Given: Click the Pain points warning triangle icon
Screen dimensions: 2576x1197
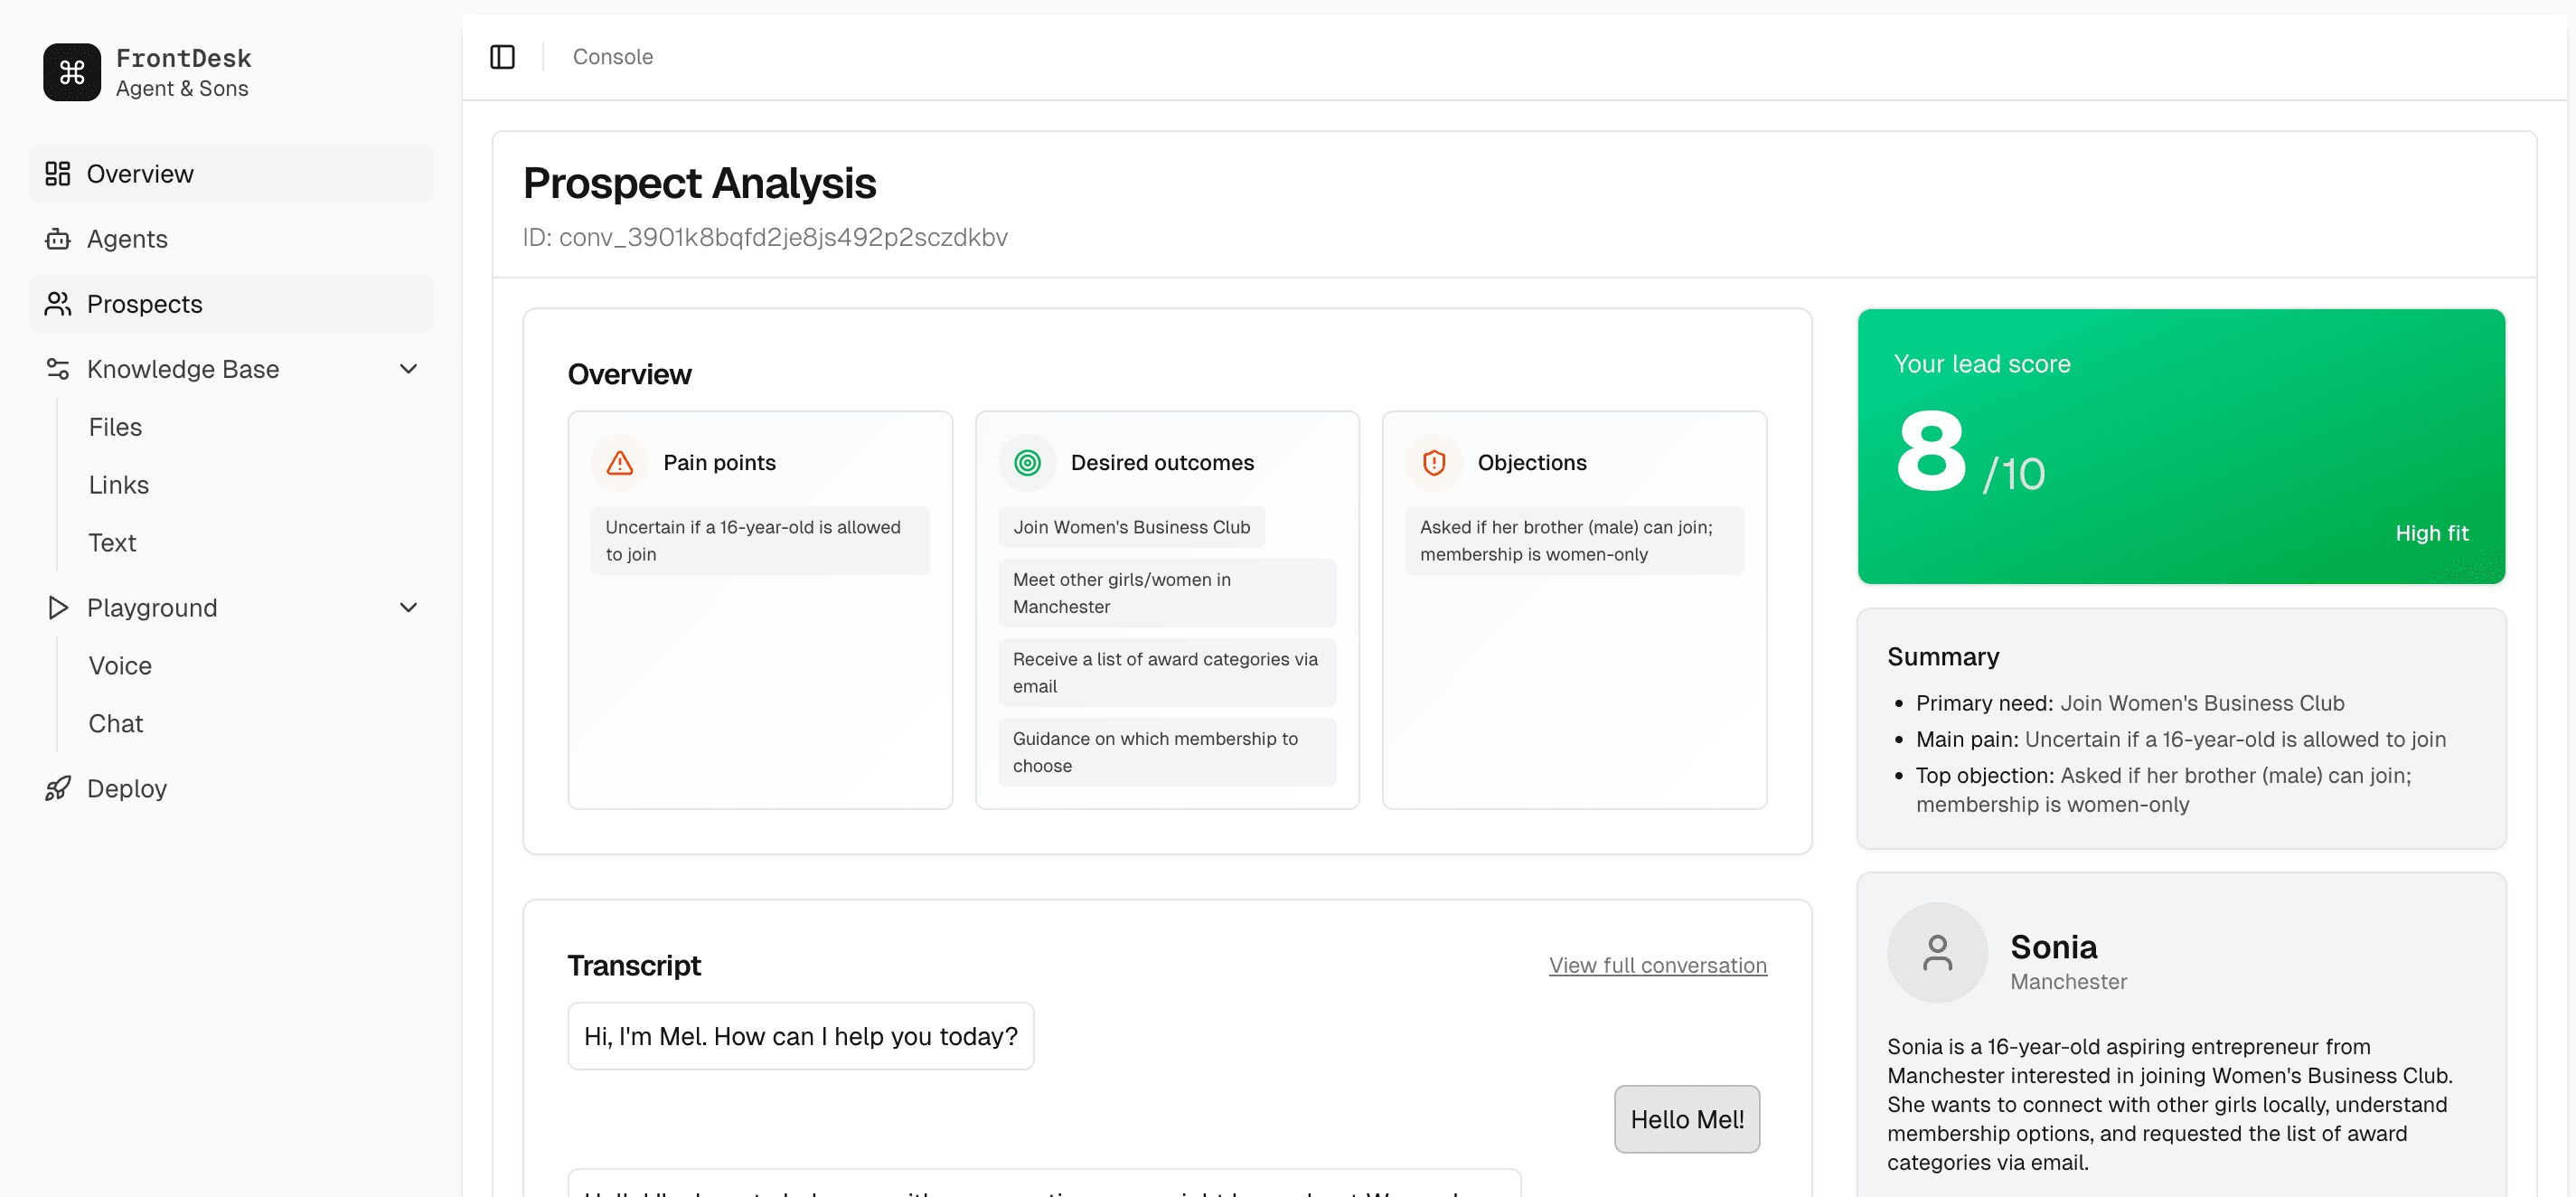Looking at the screenshot, I should point(619,462).
